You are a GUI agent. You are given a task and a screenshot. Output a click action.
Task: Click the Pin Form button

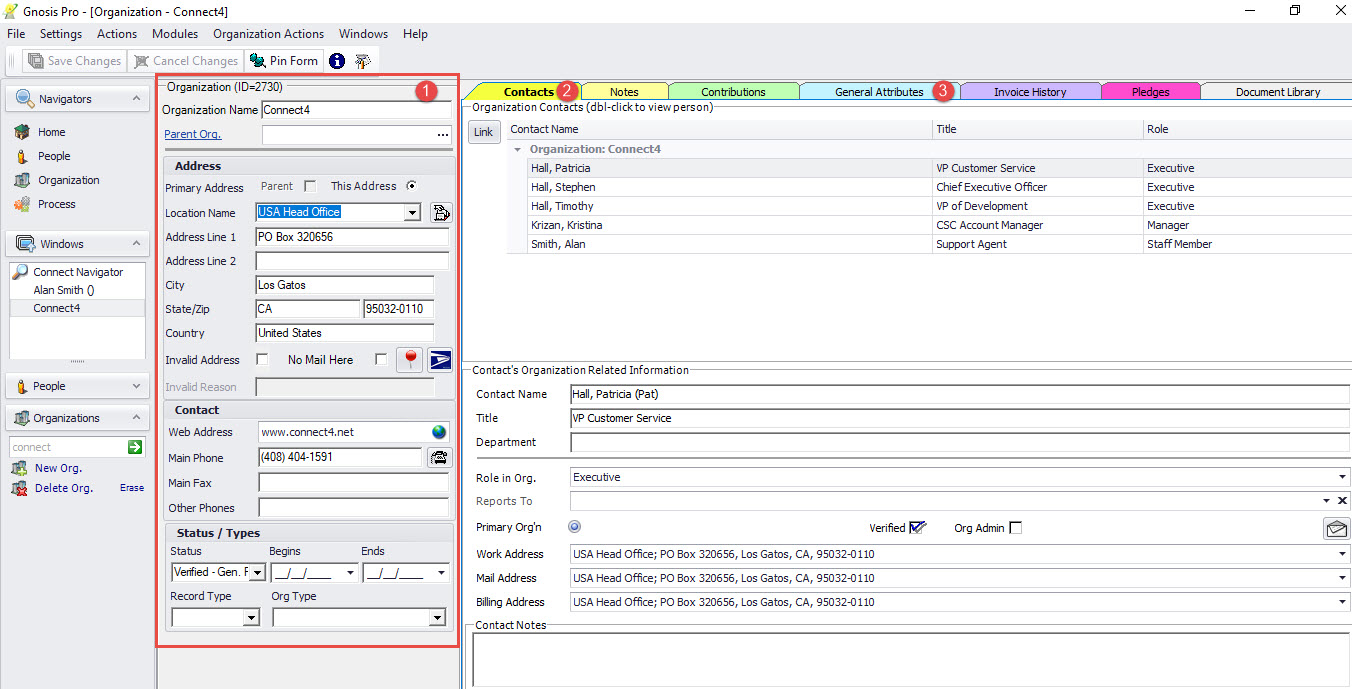click(x=284, y=61)
